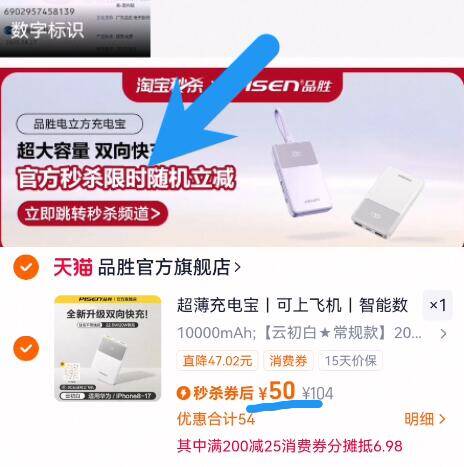Click the ×1 quantity stepper
This screenshot has height=467, width=464.
[x=438, y=305]
